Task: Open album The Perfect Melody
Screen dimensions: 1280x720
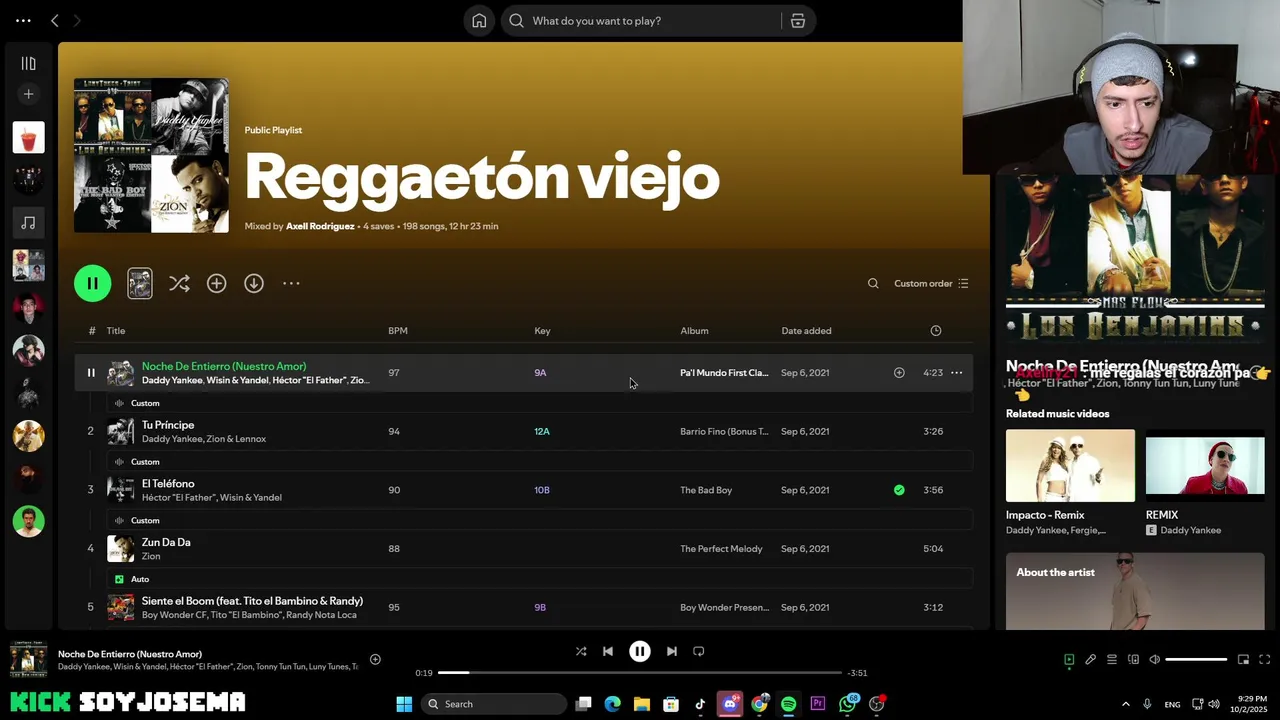Action: pos(721,549)
